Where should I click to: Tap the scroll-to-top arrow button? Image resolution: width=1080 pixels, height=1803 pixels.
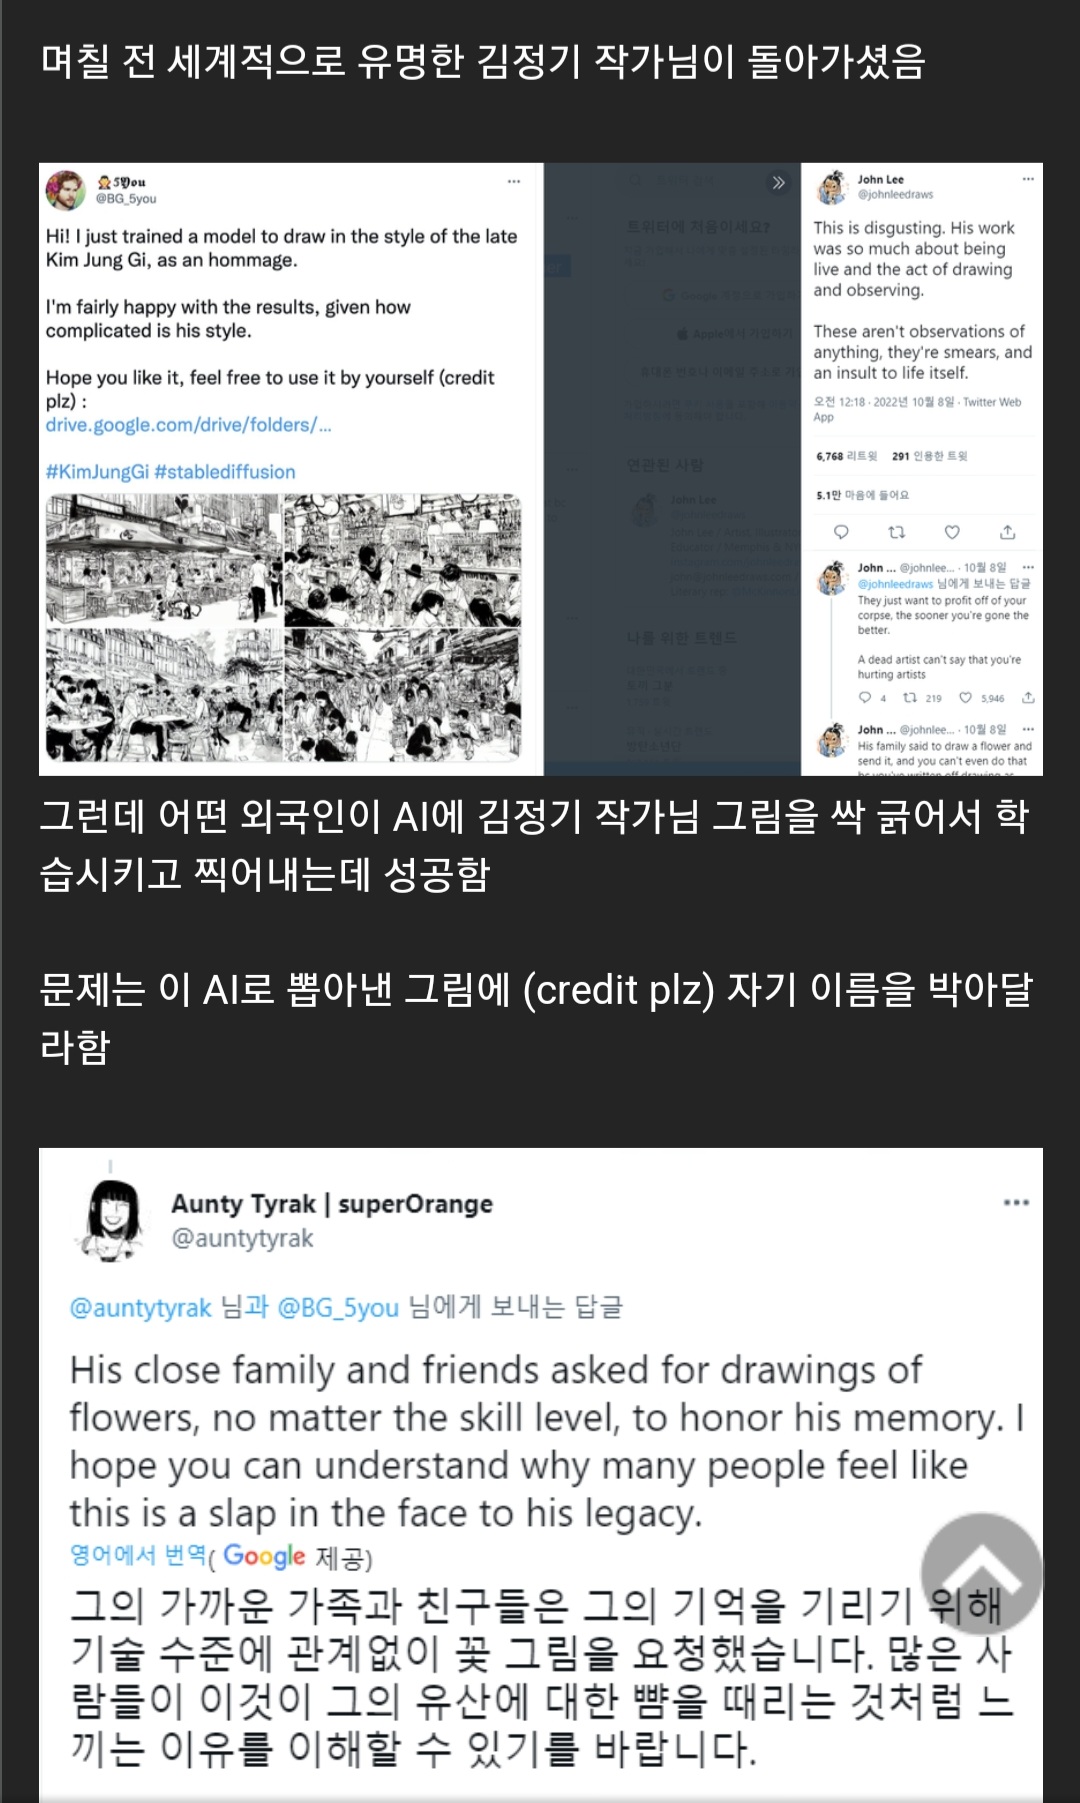point(981,1574)
